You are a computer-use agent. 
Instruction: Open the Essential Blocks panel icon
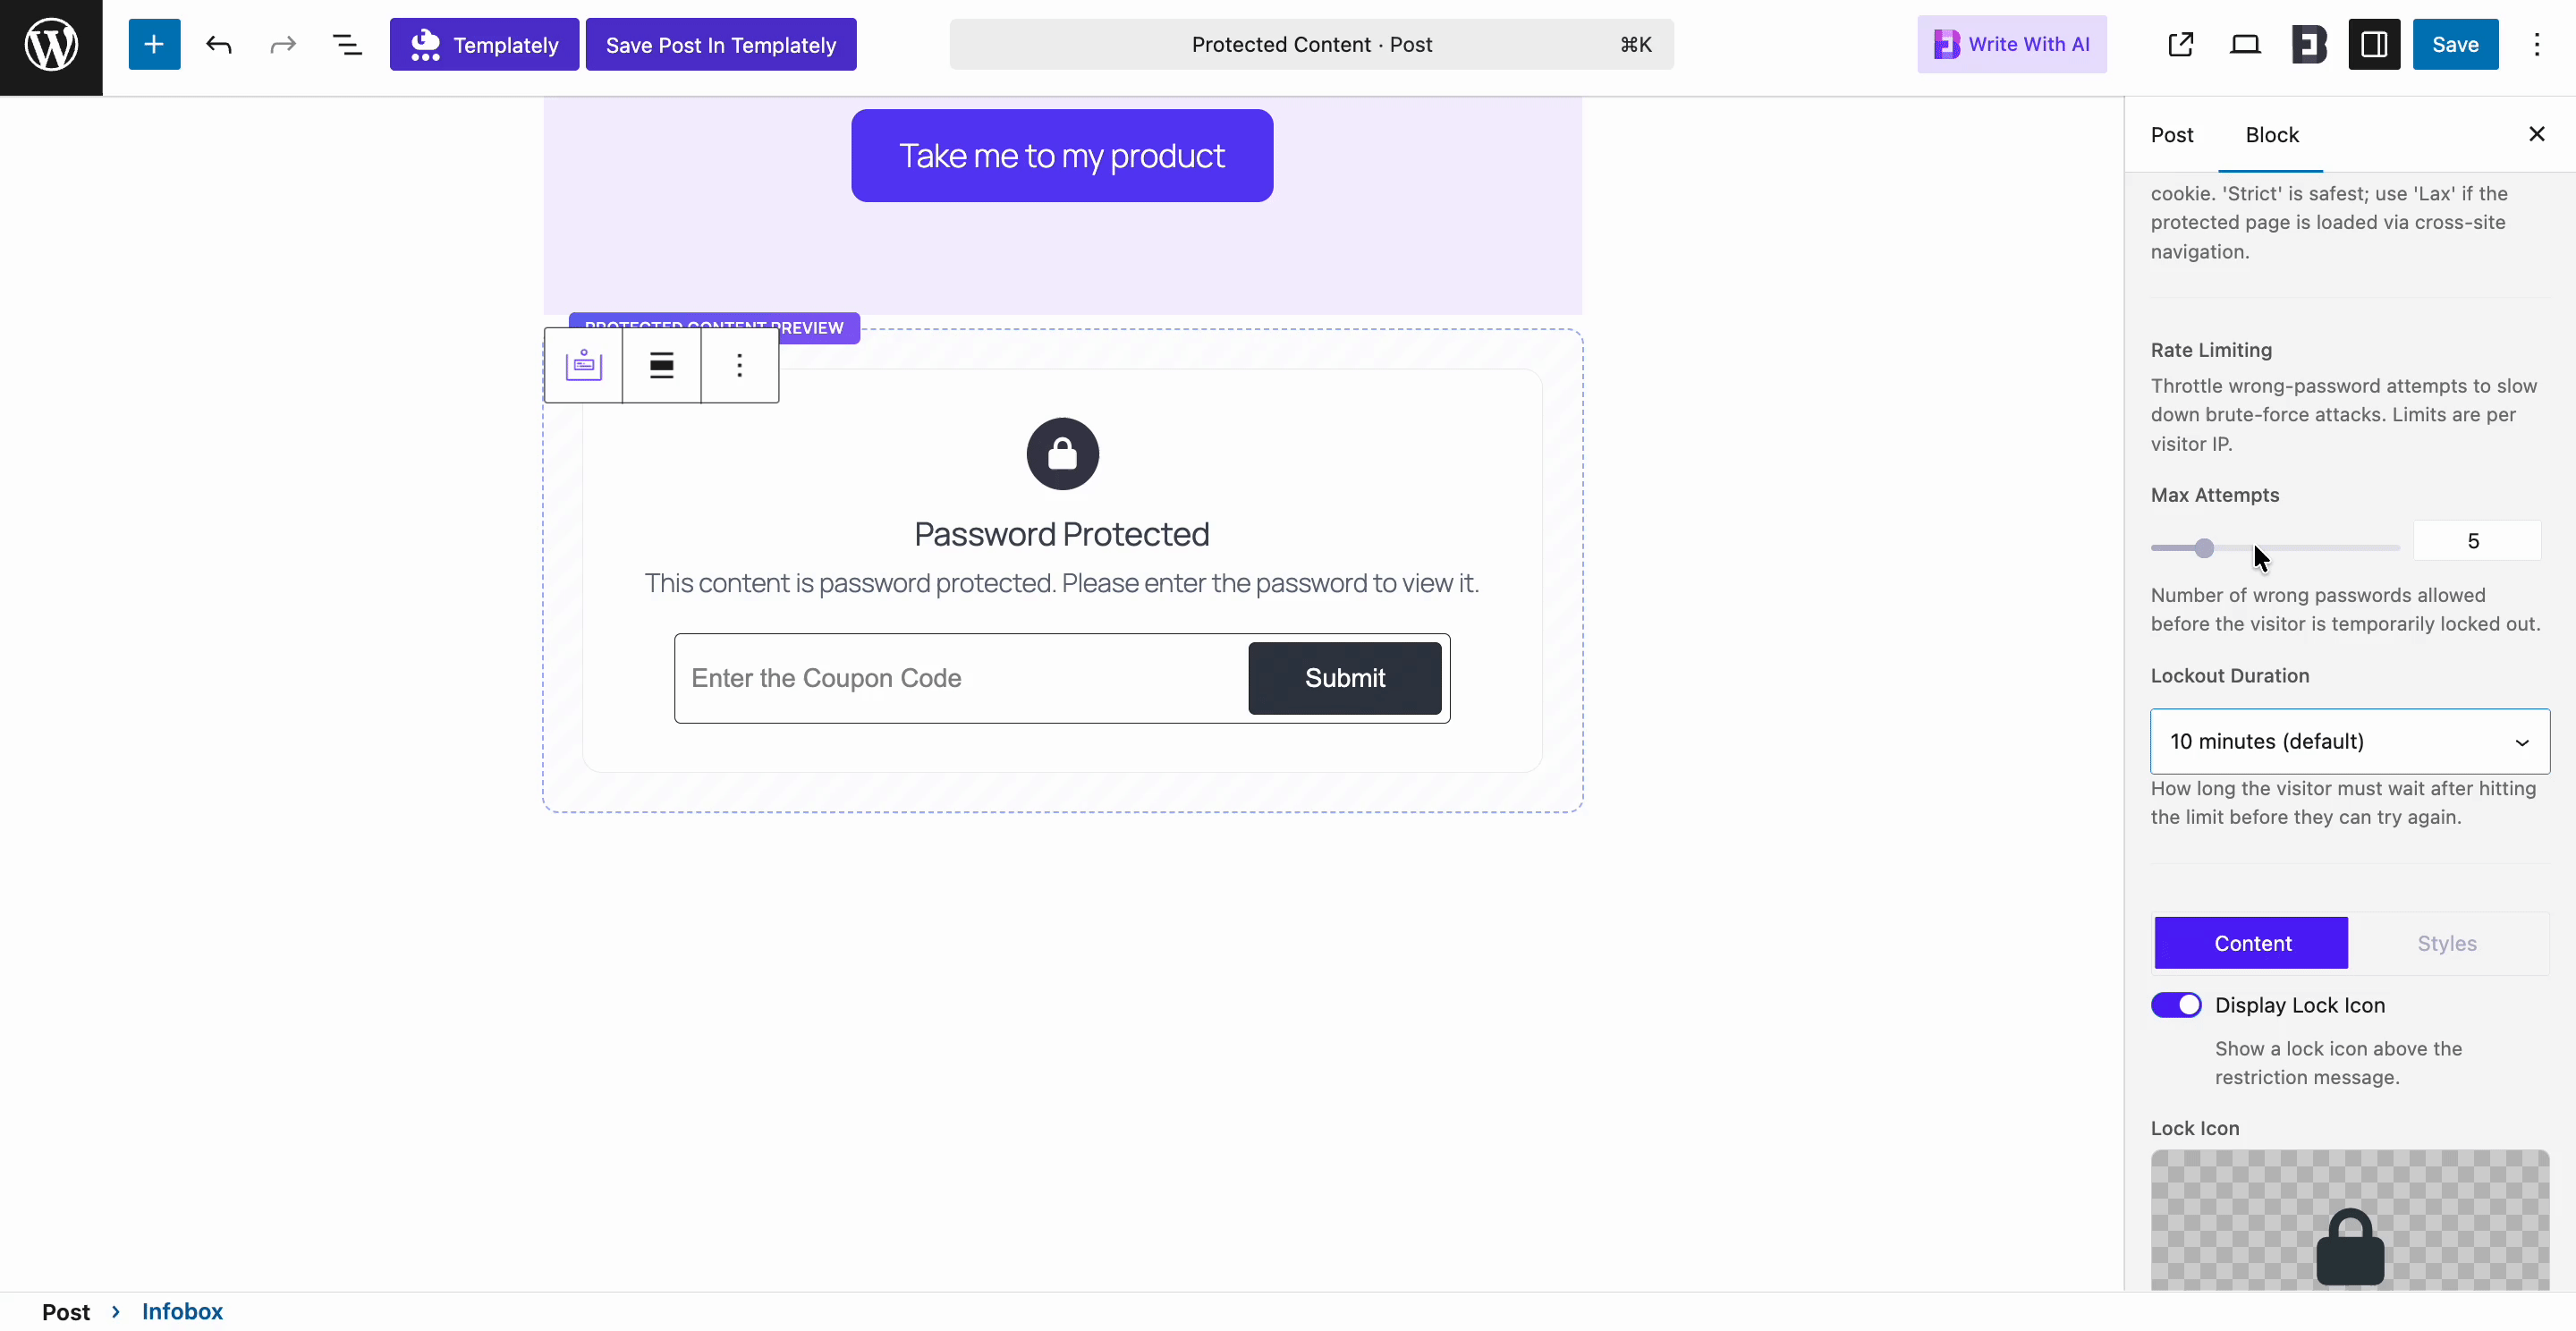click(x=2309, y=45)
